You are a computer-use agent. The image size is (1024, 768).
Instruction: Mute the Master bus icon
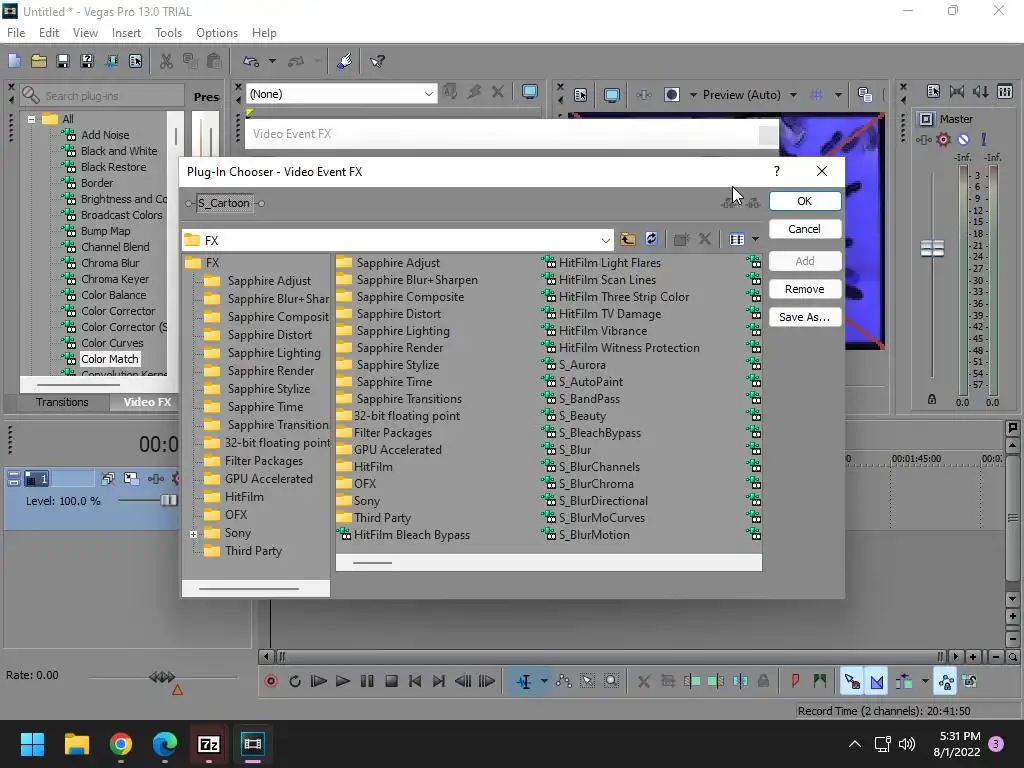pyautogui.click(x=963, y=139)
